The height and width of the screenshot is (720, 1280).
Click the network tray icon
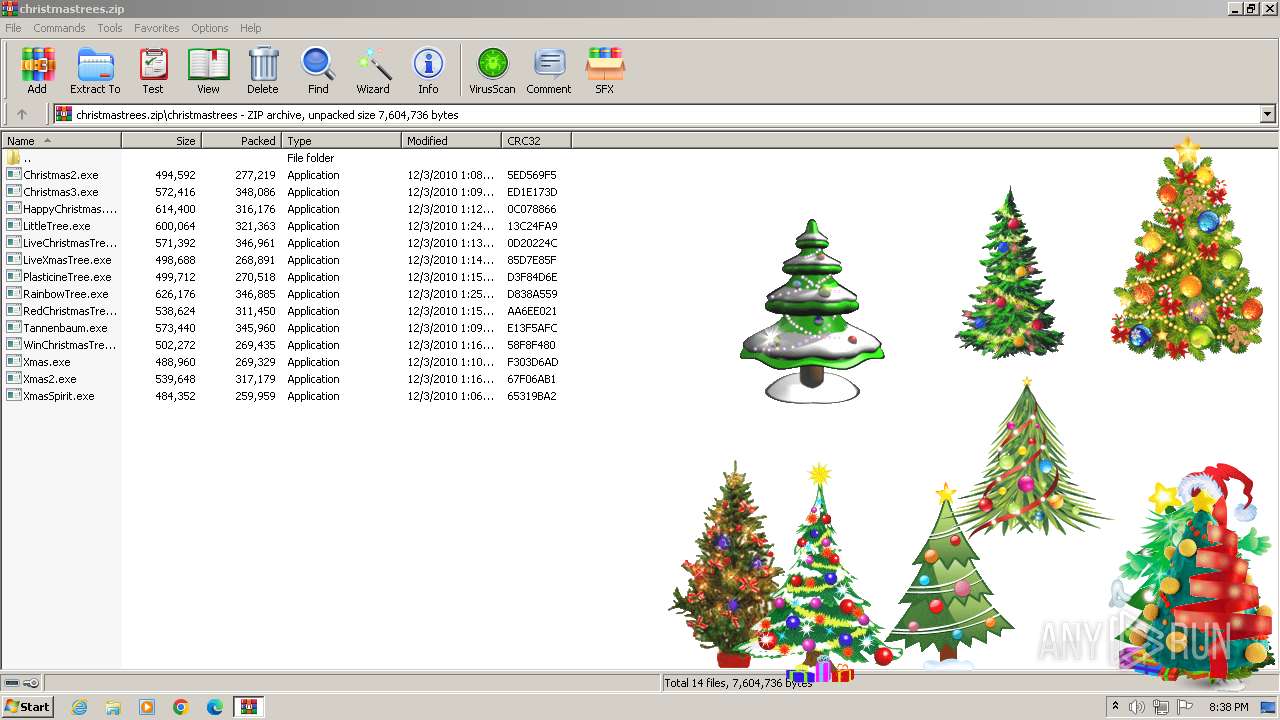point(1161,707)
